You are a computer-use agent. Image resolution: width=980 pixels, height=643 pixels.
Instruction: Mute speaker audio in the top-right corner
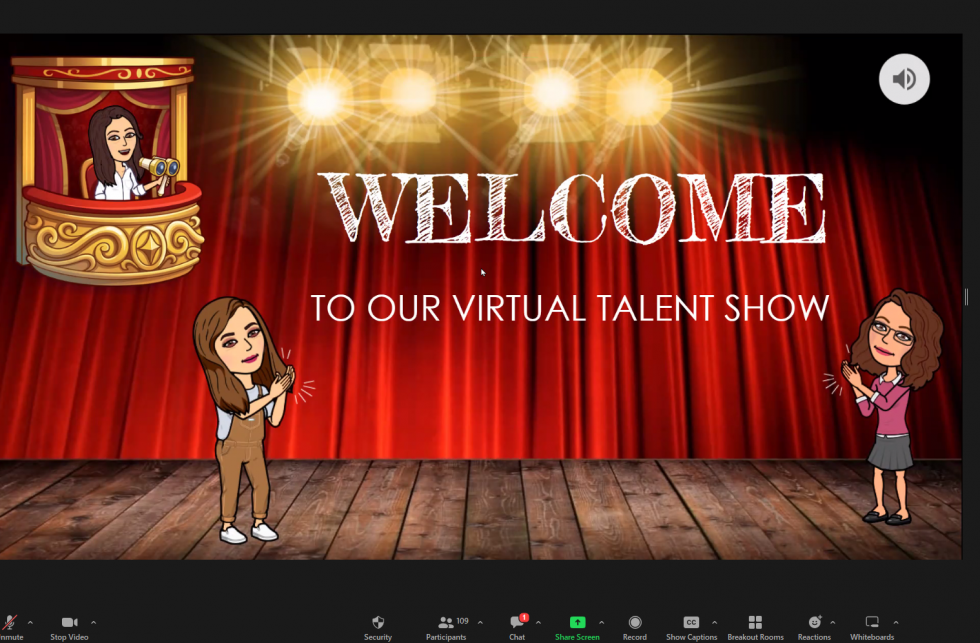pos(903,78)
